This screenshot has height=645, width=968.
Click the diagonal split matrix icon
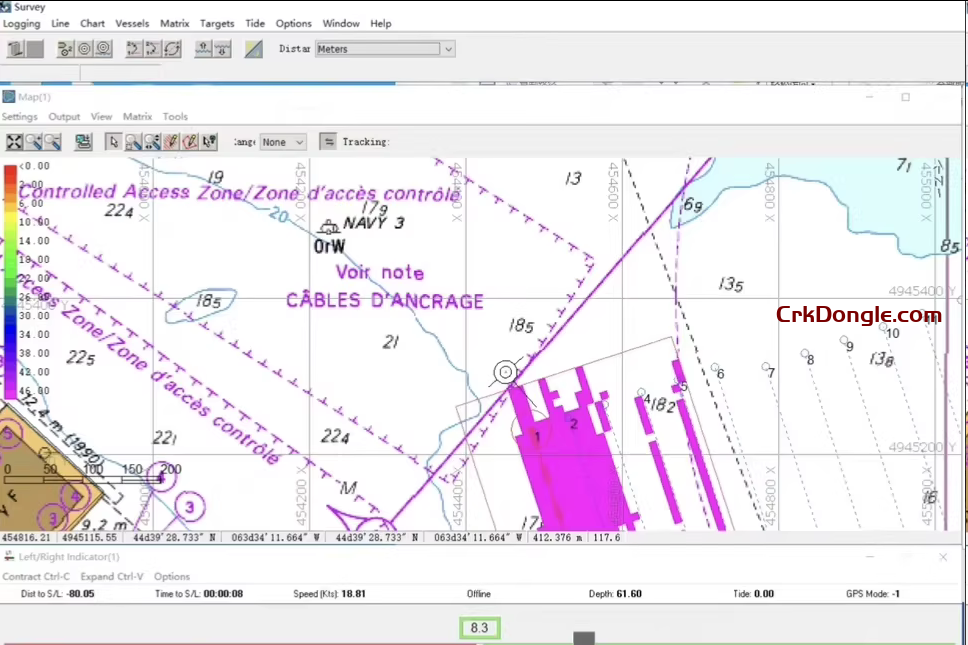254,49
